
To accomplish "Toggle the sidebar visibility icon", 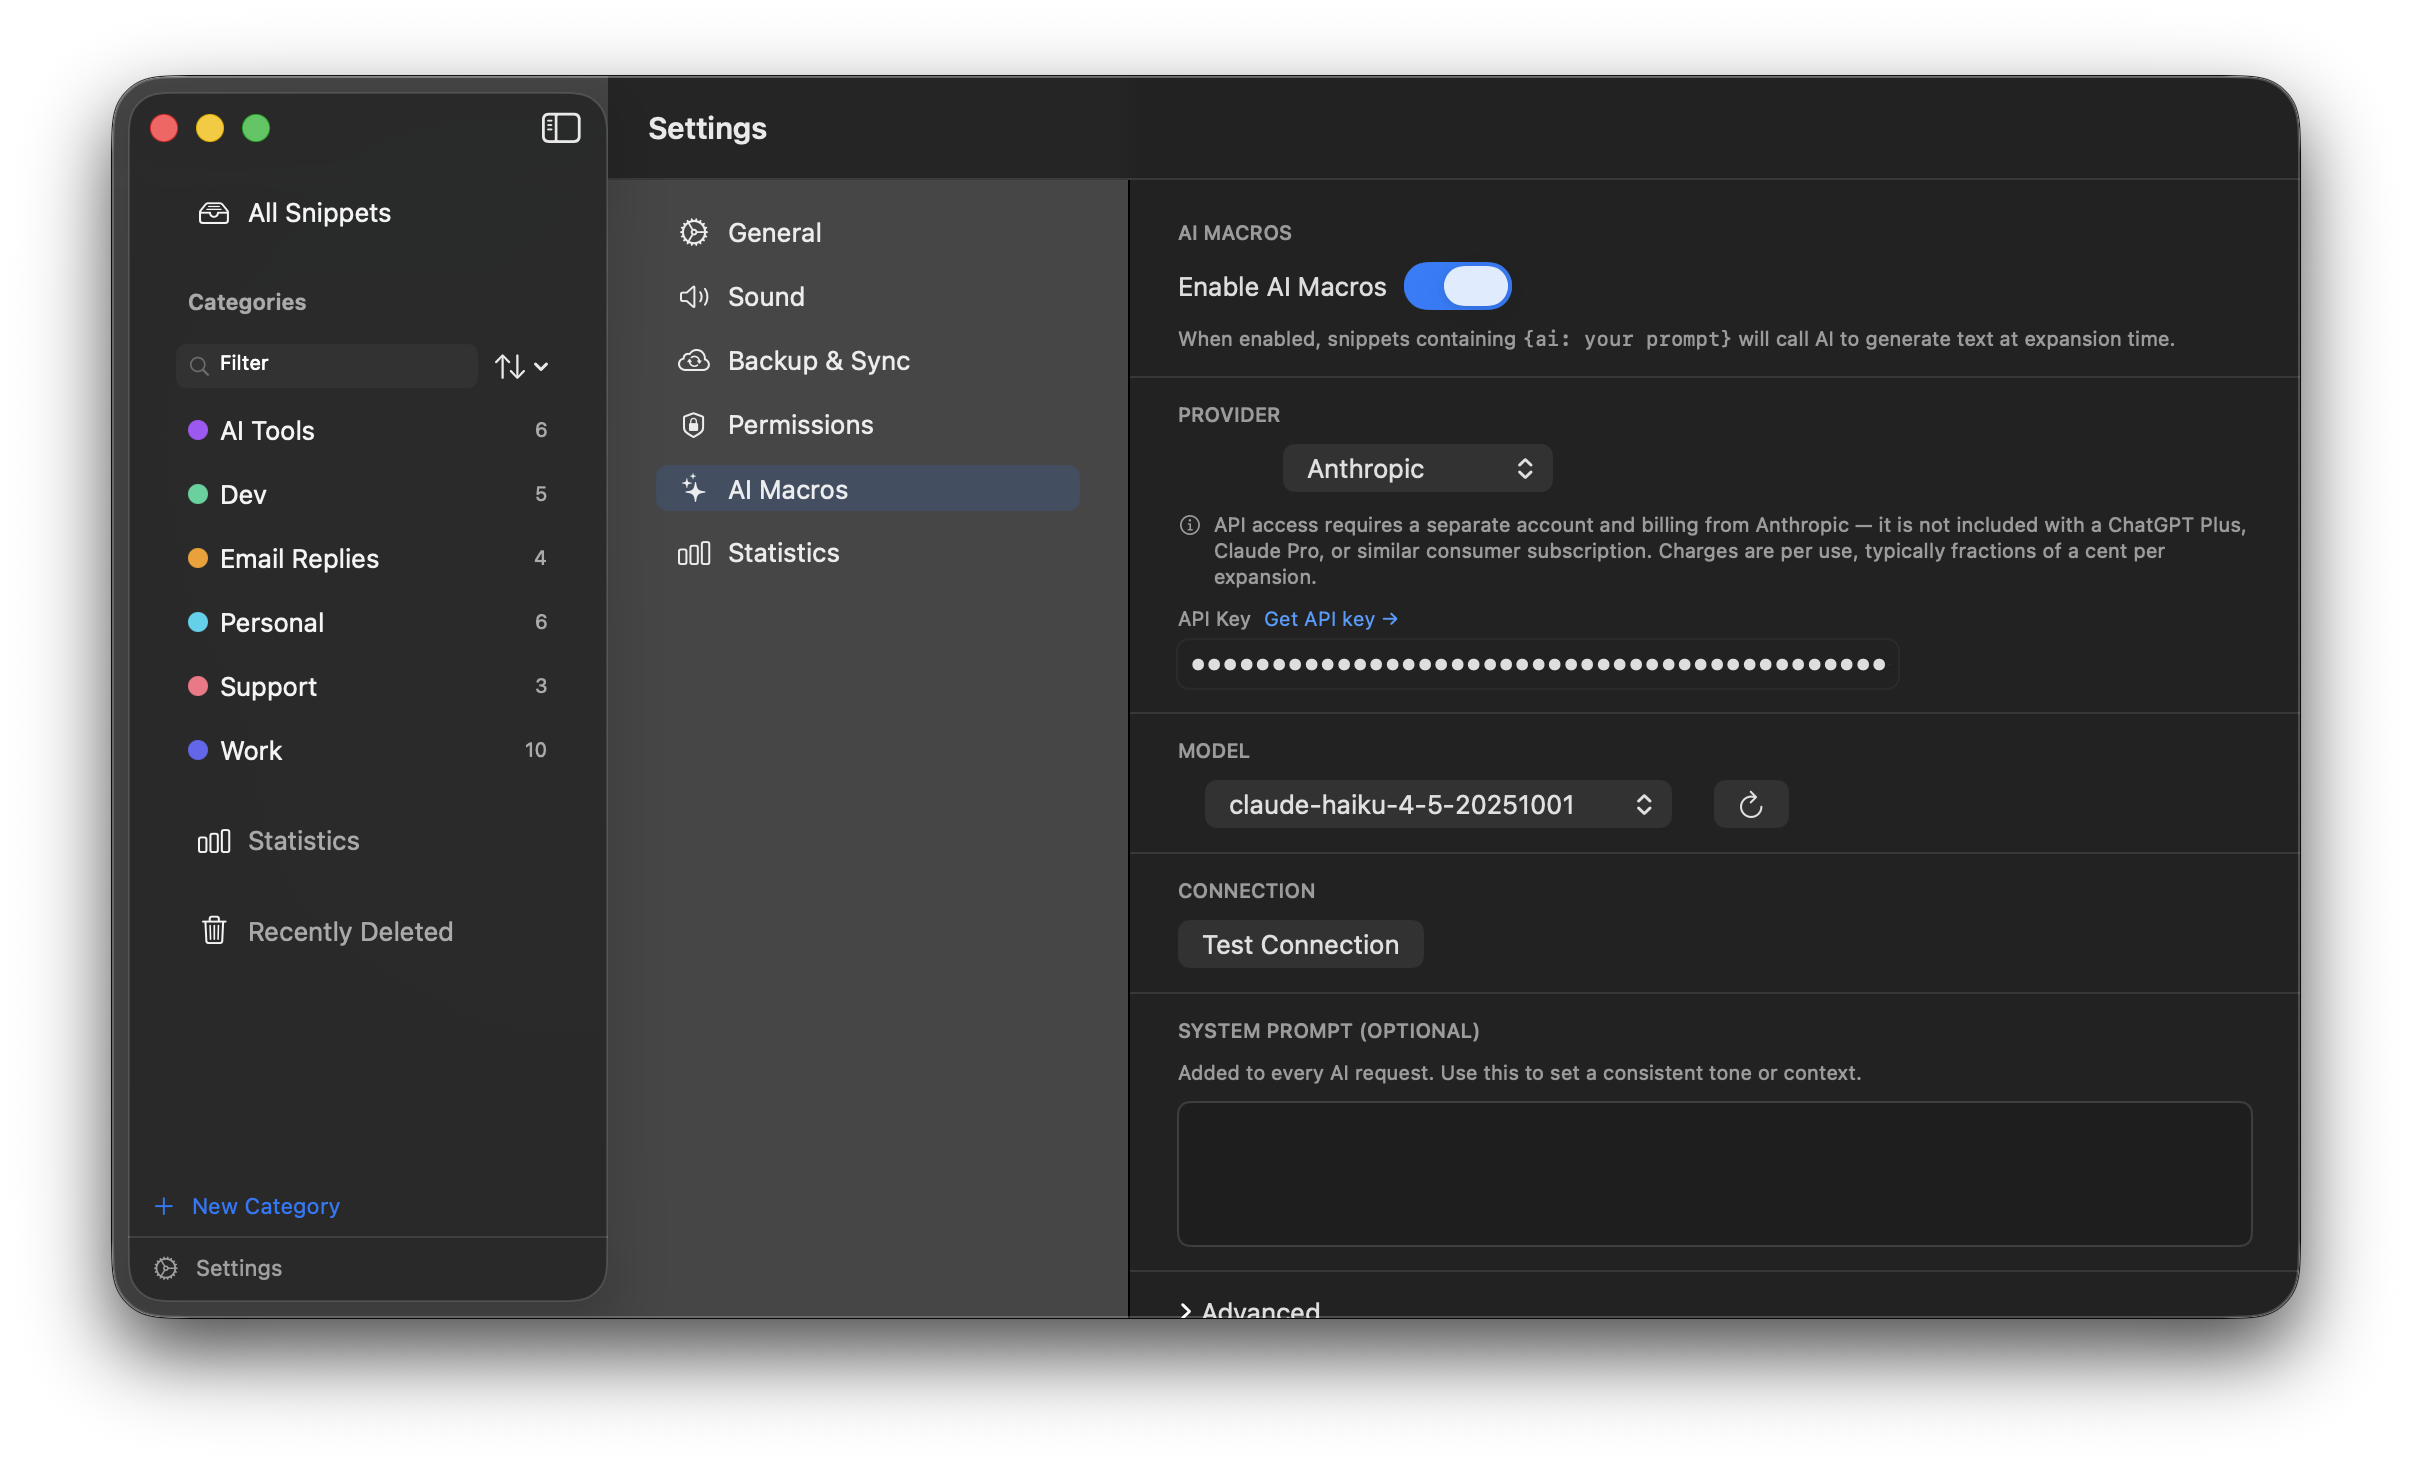I will click(560, 128).
